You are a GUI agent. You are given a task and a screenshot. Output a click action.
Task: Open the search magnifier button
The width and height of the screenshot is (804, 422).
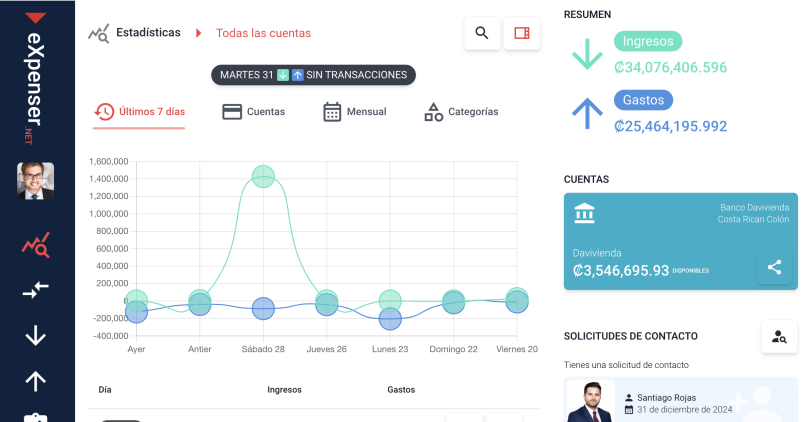pos(482,33)
